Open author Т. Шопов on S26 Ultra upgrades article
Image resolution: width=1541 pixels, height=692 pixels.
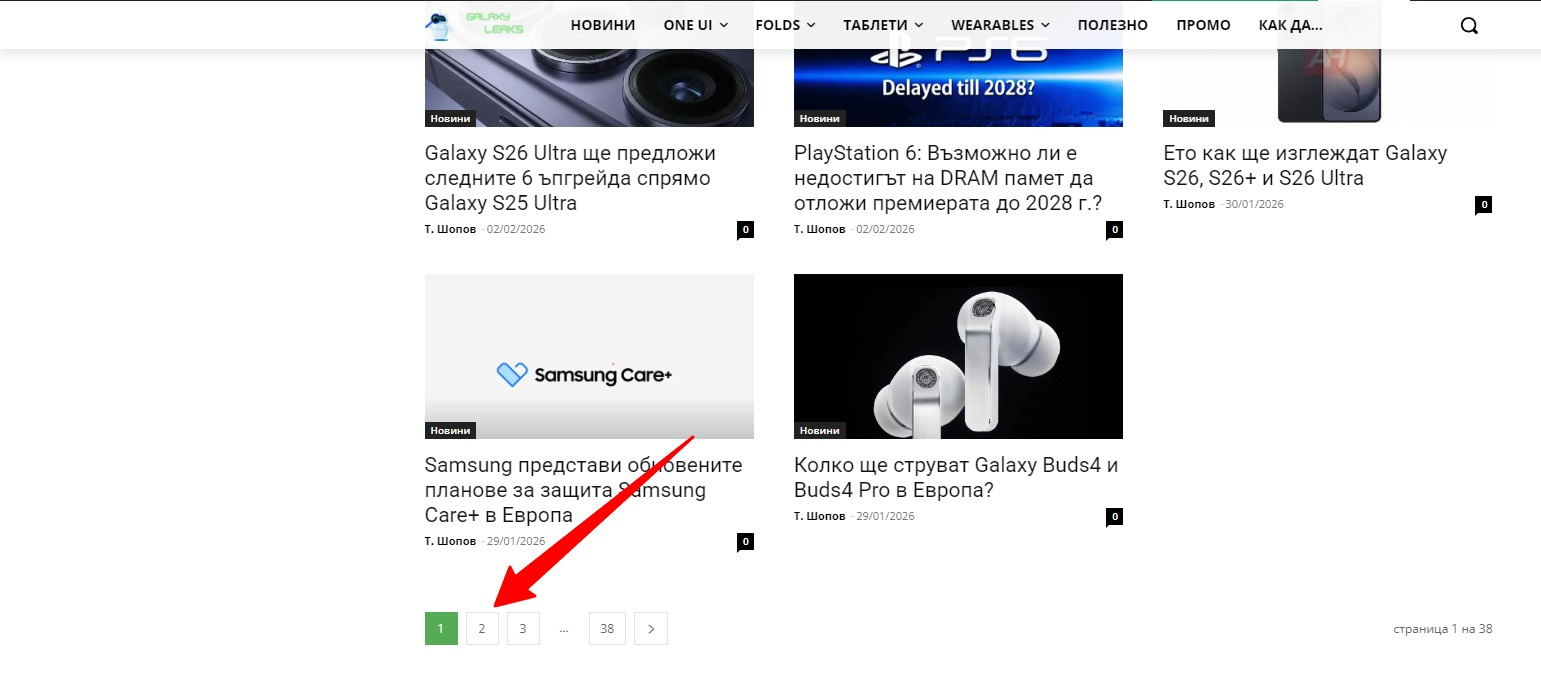tap(451, 229)
